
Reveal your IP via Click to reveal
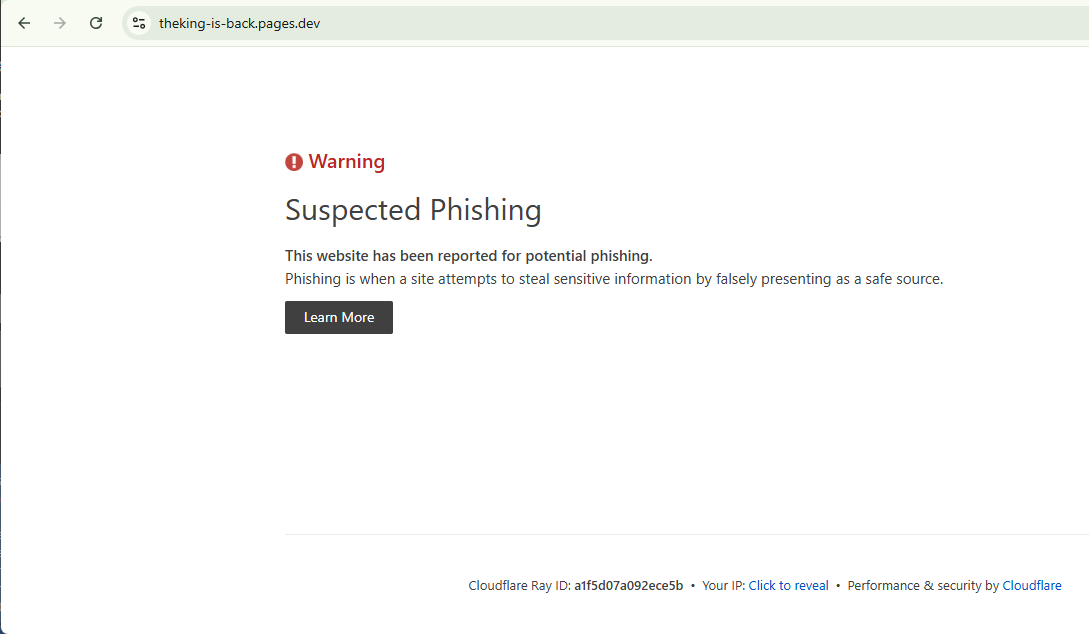pyautogui.click(x=788, y=585)
